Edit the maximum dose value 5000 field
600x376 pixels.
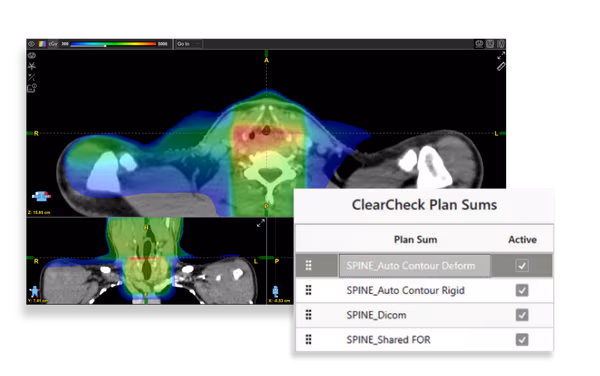[163, 44]
